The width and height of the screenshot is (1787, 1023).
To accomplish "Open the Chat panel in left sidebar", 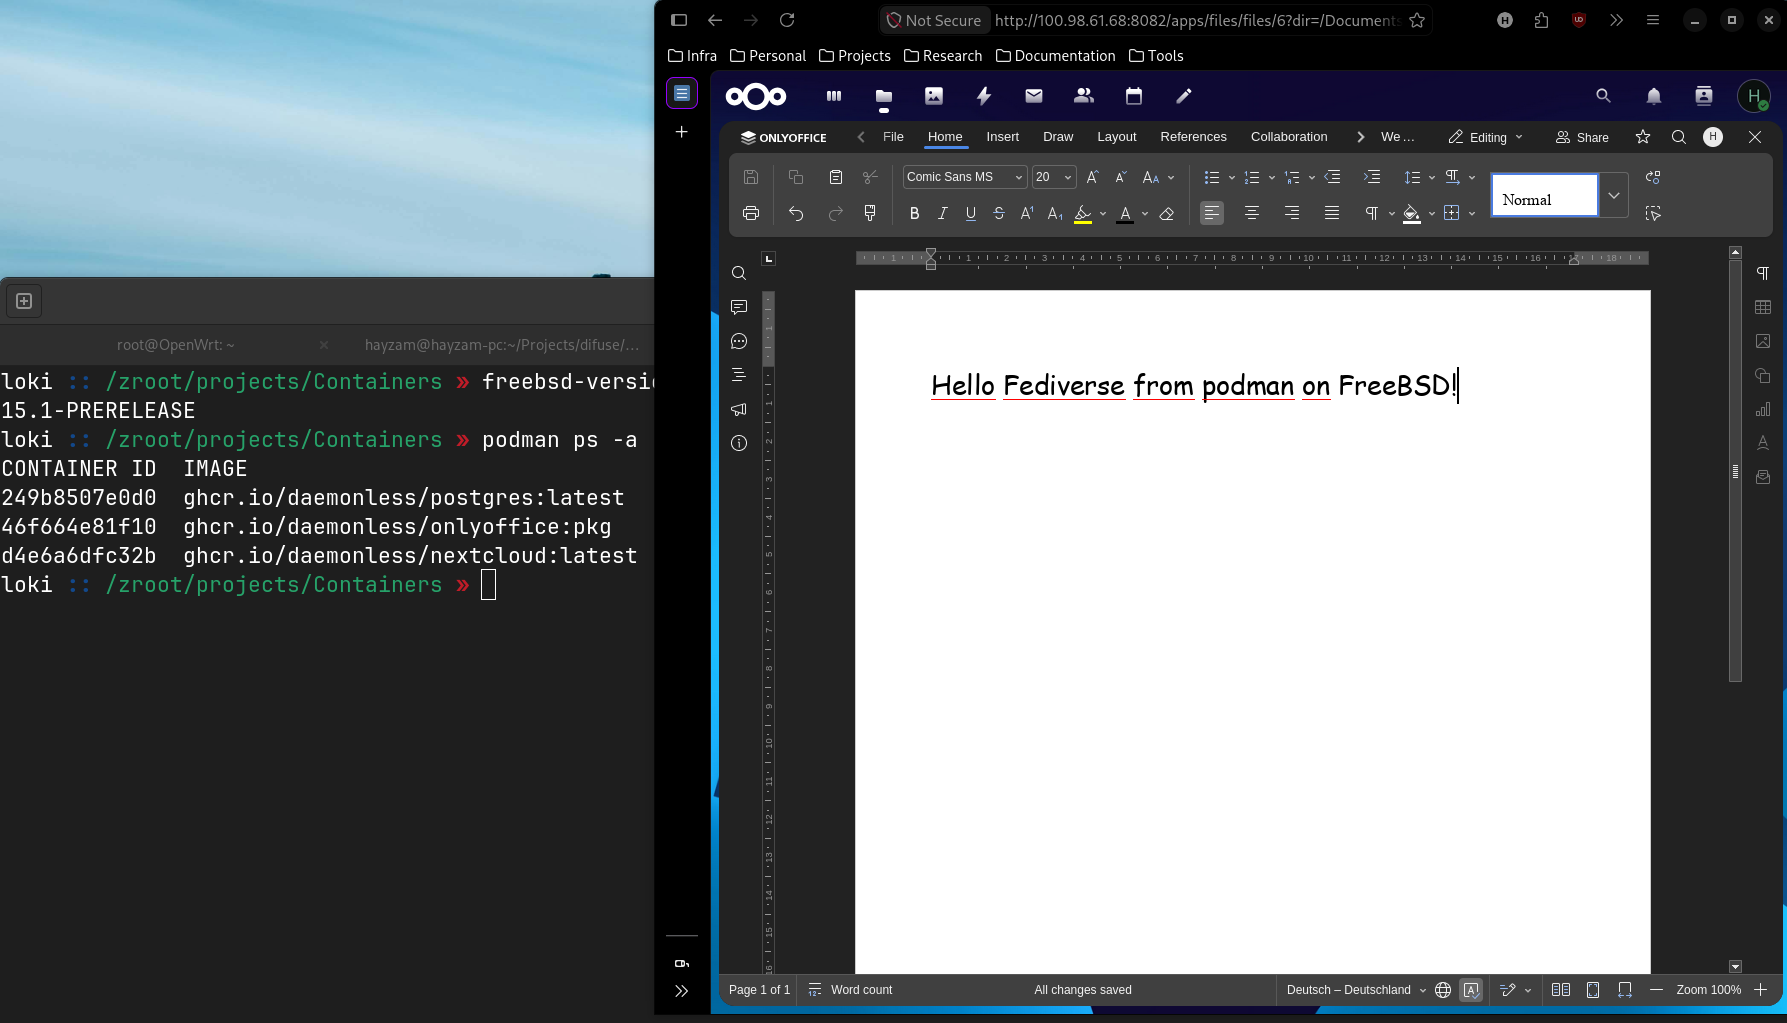I will coord(739,341).
